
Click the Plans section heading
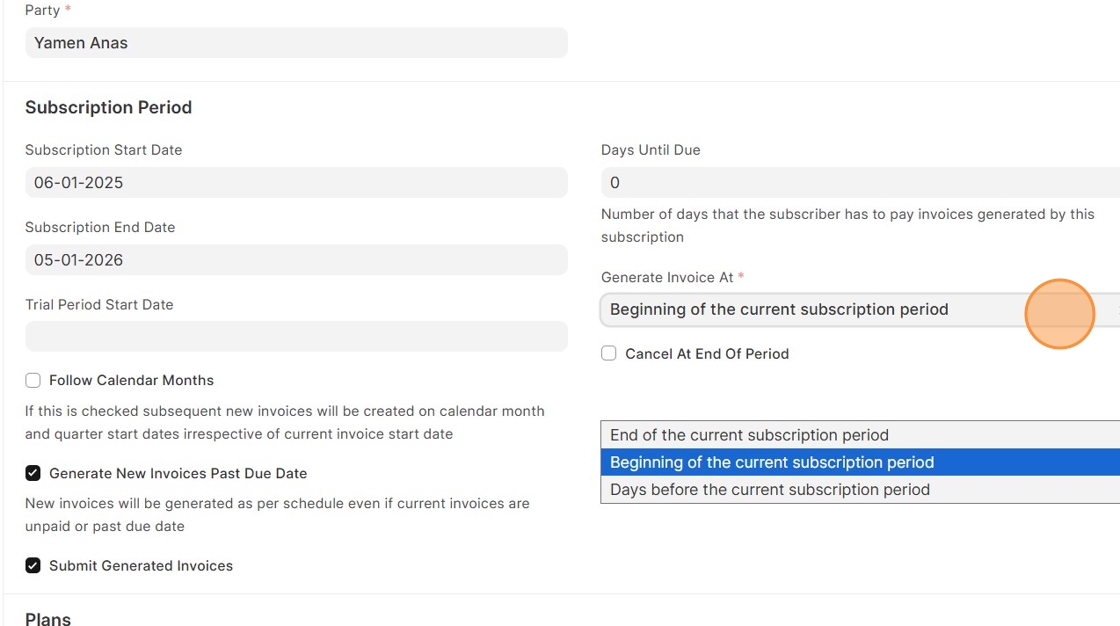click(48, 619)
